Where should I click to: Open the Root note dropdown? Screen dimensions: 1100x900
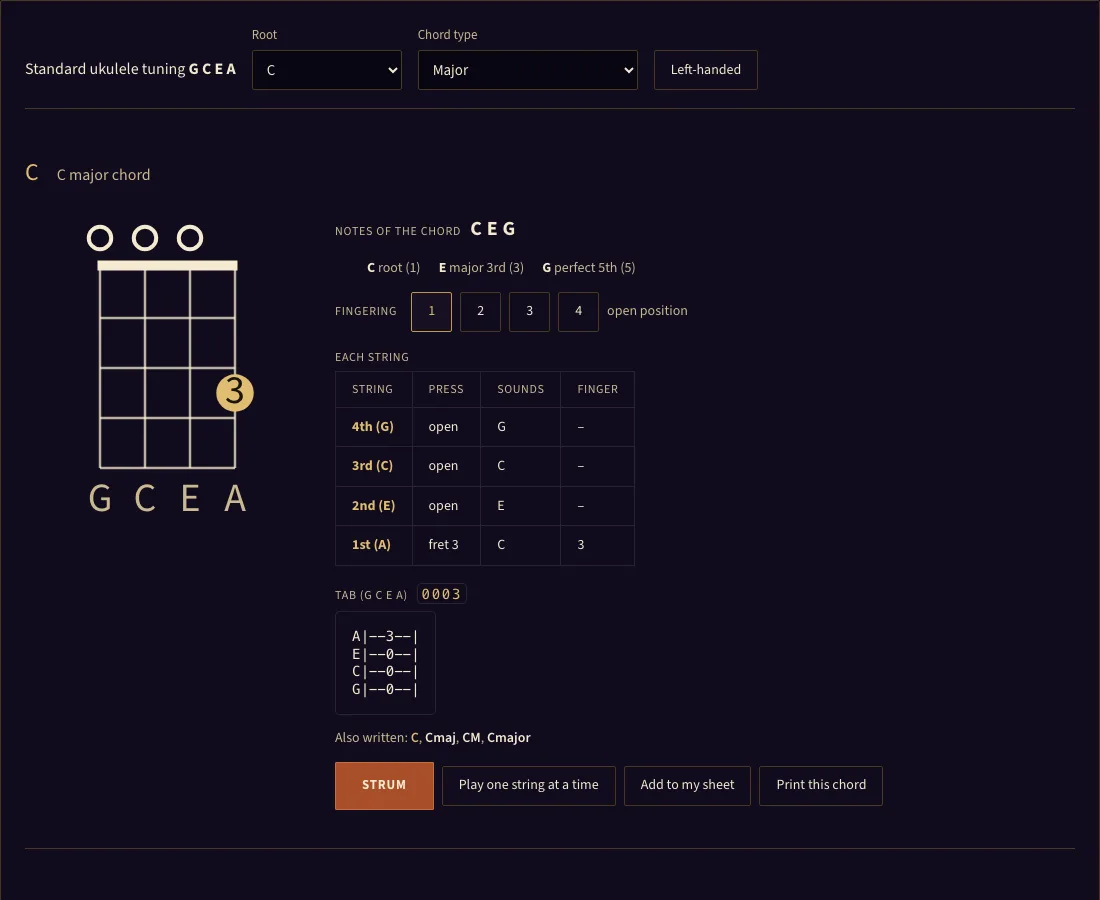tap(326, 70)
